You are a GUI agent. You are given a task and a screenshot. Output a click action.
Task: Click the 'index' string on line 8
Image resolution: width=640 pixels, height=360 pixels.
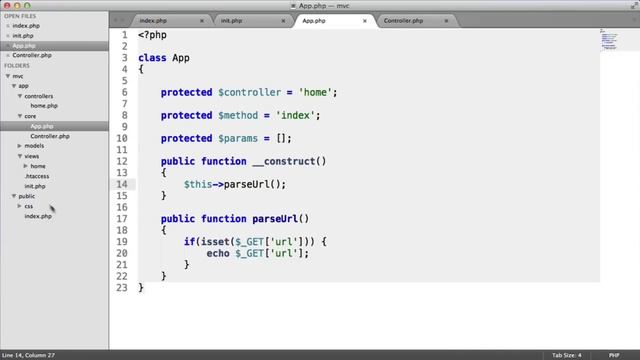coord(296,116)
